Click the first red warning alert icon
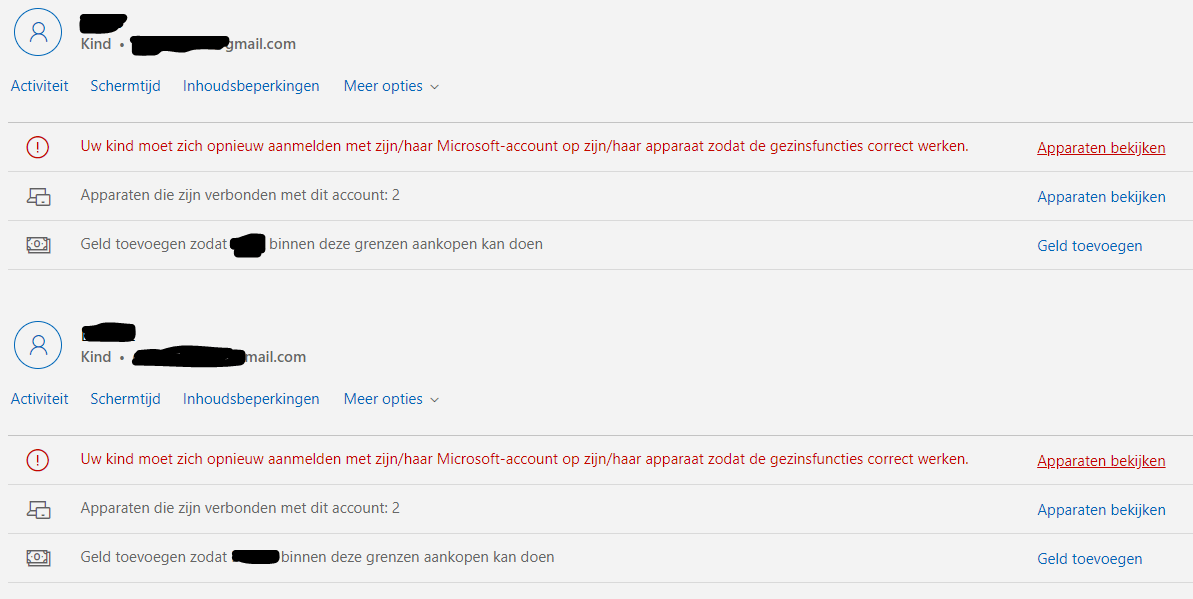This screenshot has width=1193, height=599. (38, 147)
